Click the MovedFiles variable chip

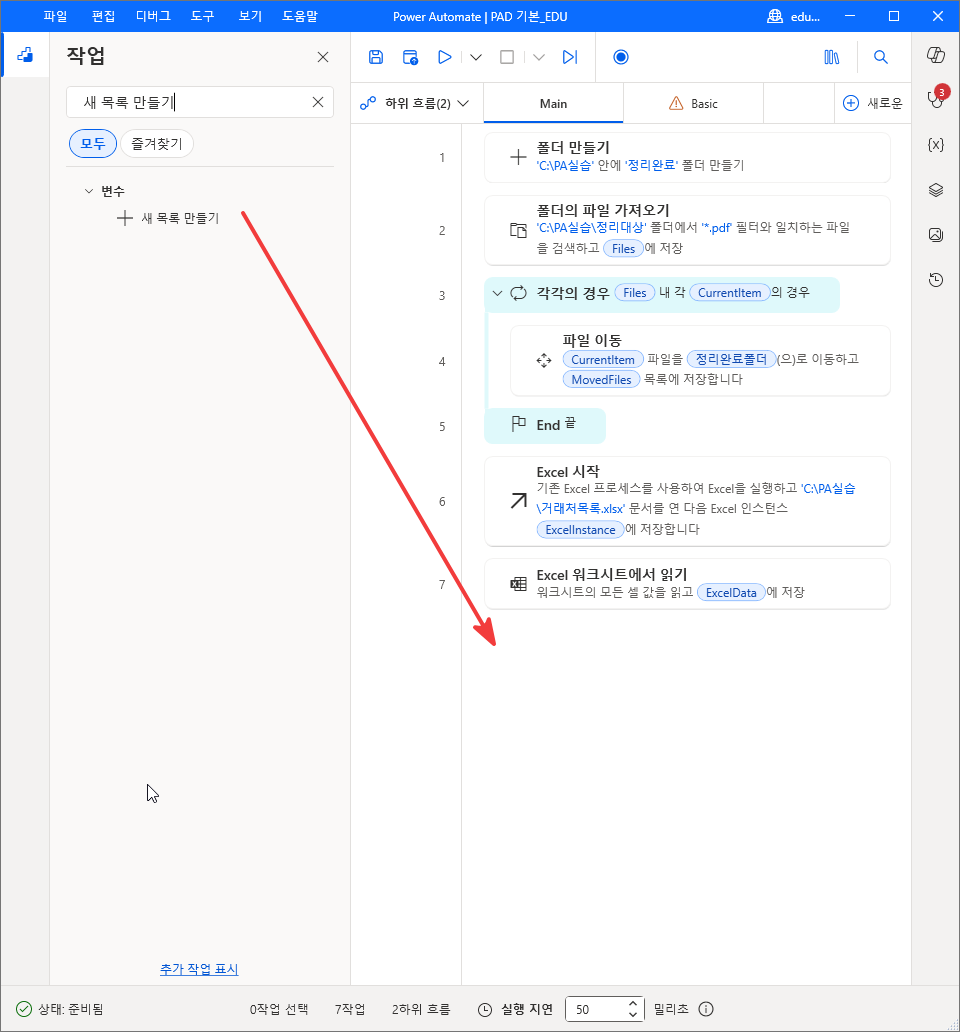(601, 379)
